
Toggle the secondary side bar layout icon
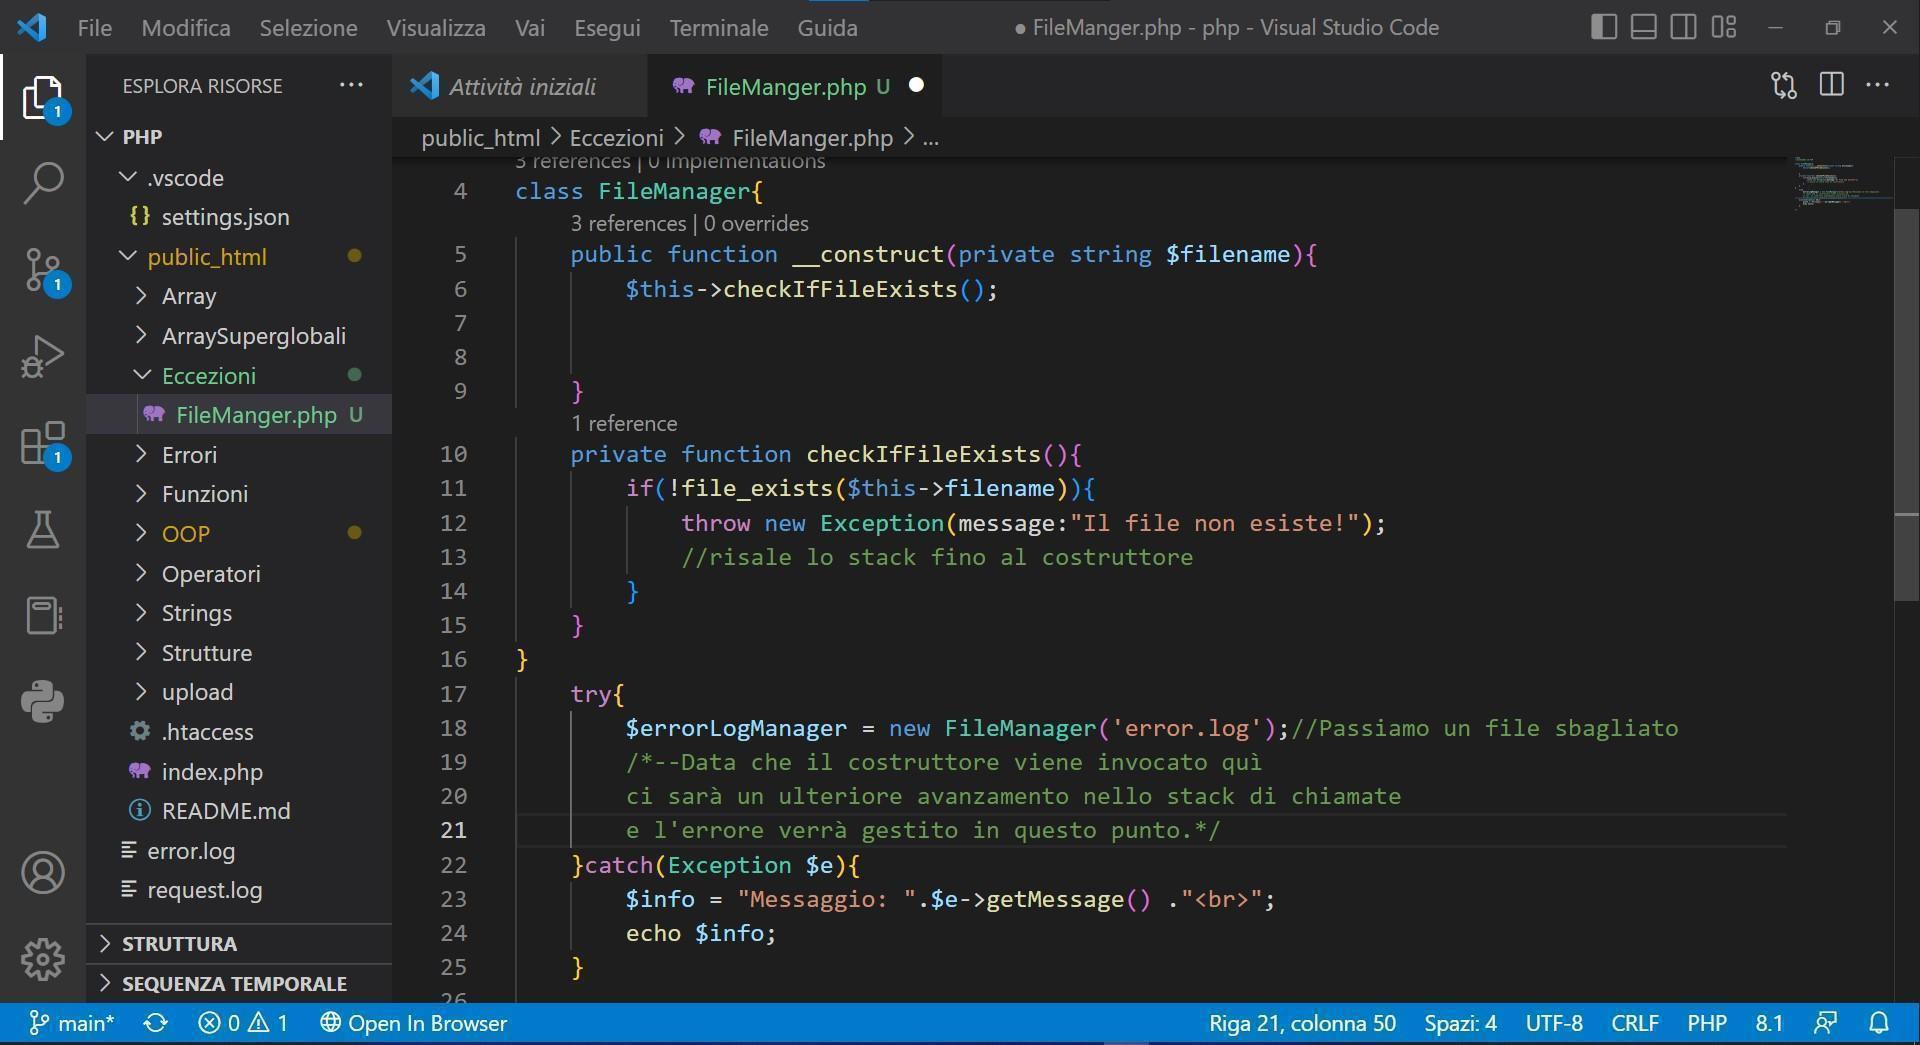pos(1684,27)
